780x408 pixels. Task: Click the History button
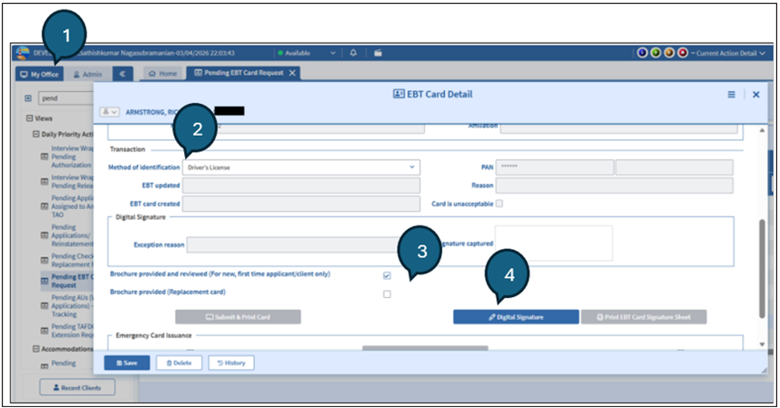[x=231, y=363]
